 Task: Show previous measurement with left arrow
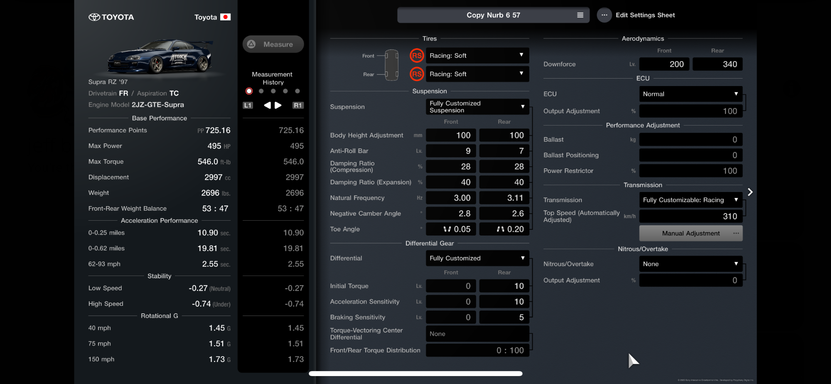point(267,105)
